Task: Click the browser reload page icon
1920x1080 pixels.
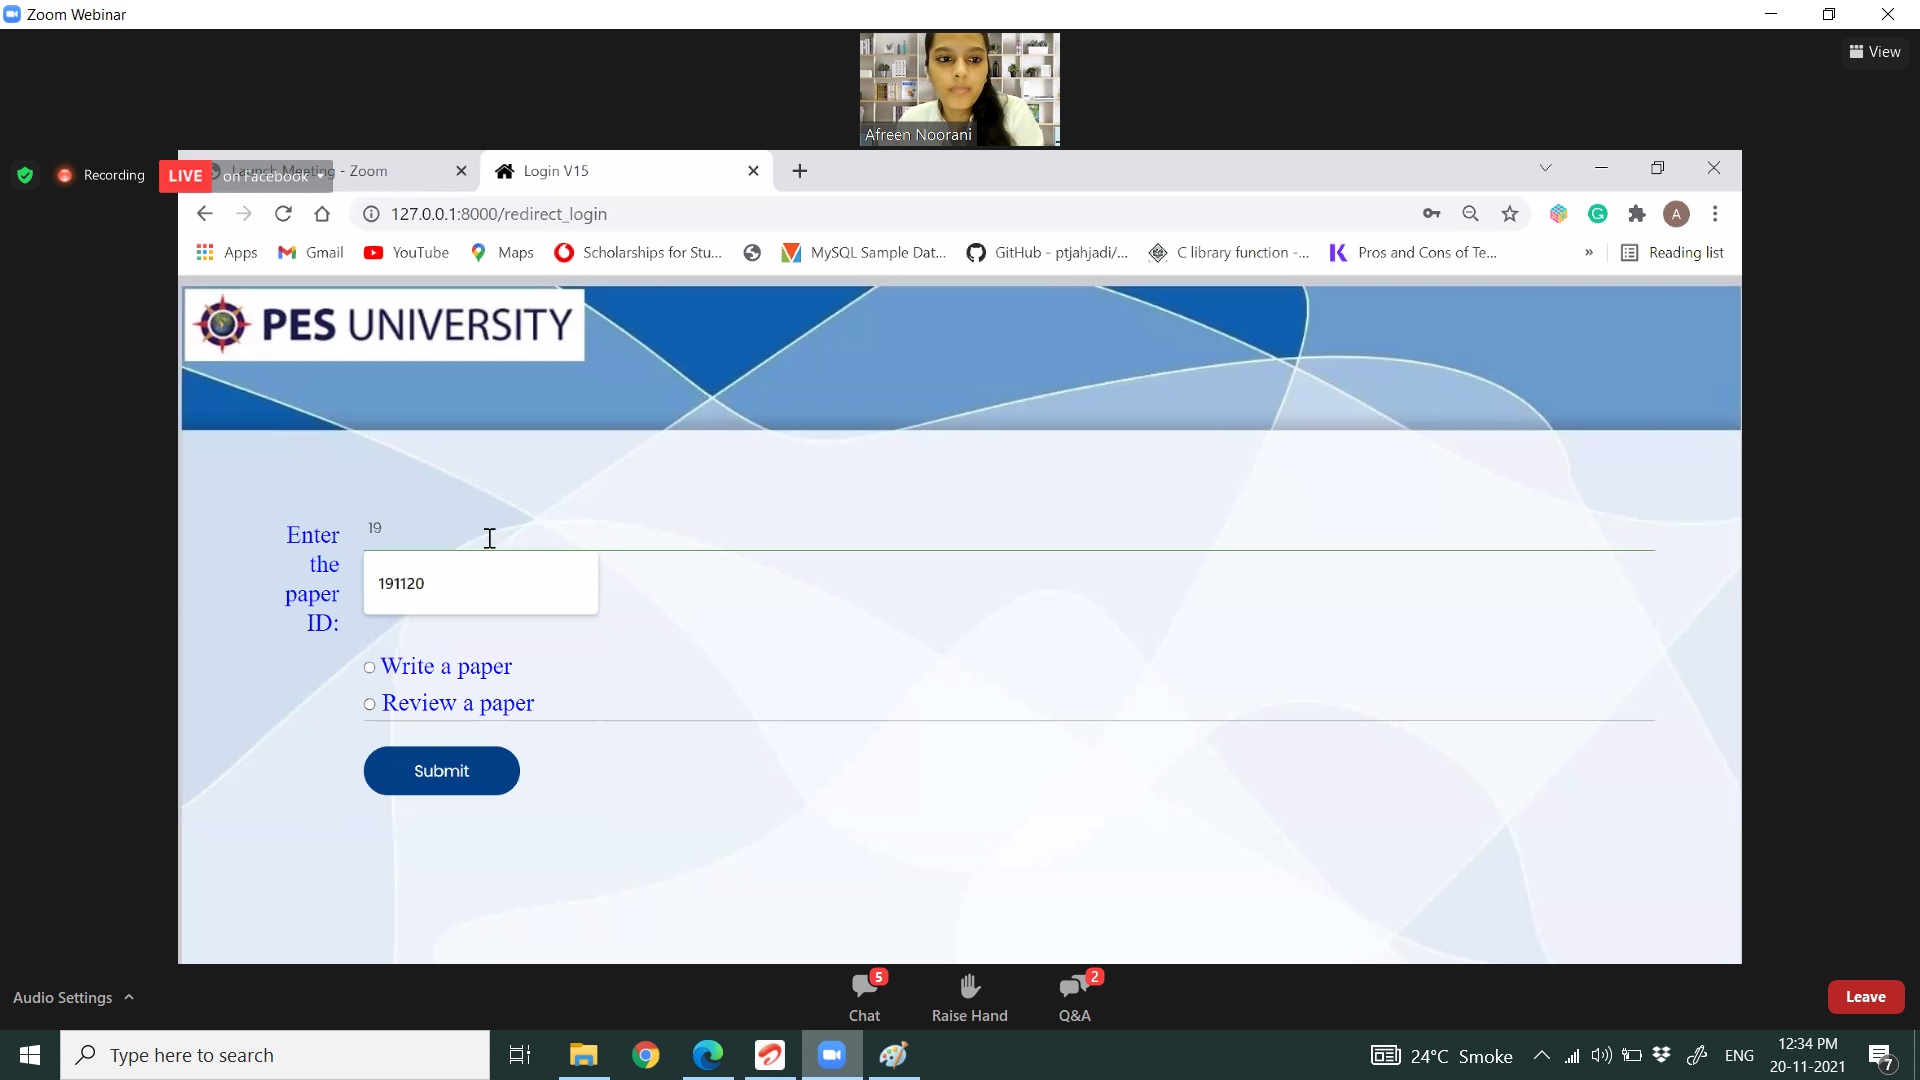Action: coord(283,214)
